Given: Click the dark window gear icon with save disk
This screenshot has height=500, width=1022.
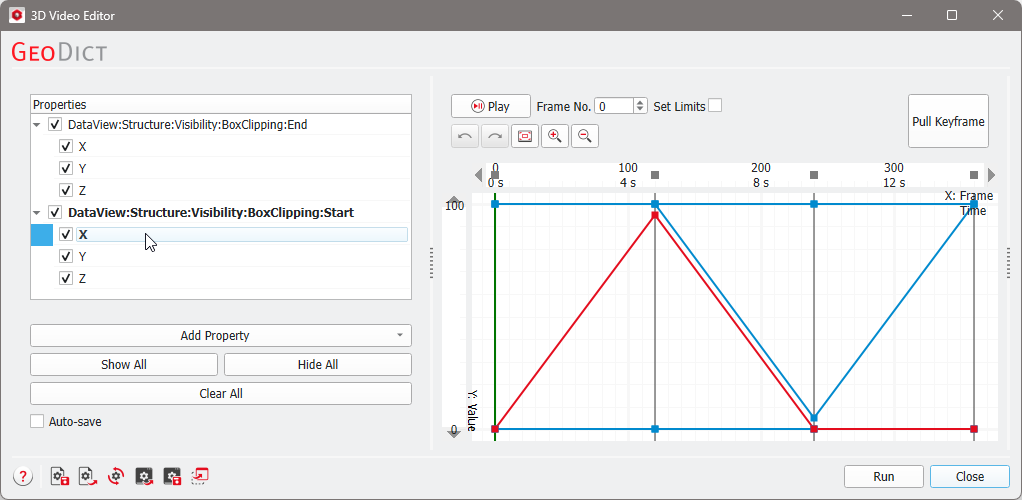Looking at the screenshot, I should point(172,477).
